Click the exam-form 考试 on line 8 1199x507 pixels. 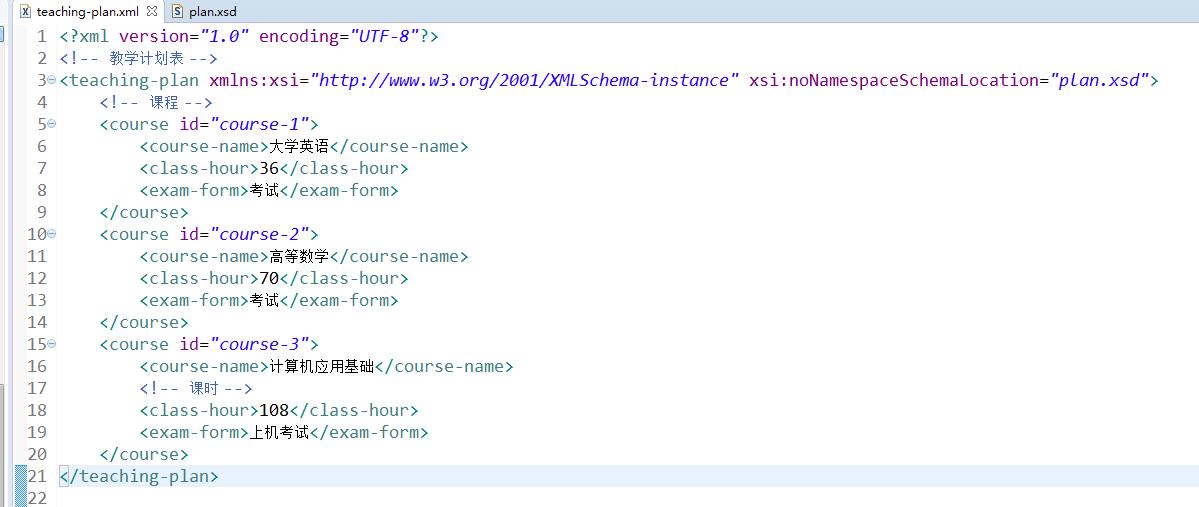[x=264, y=190]
